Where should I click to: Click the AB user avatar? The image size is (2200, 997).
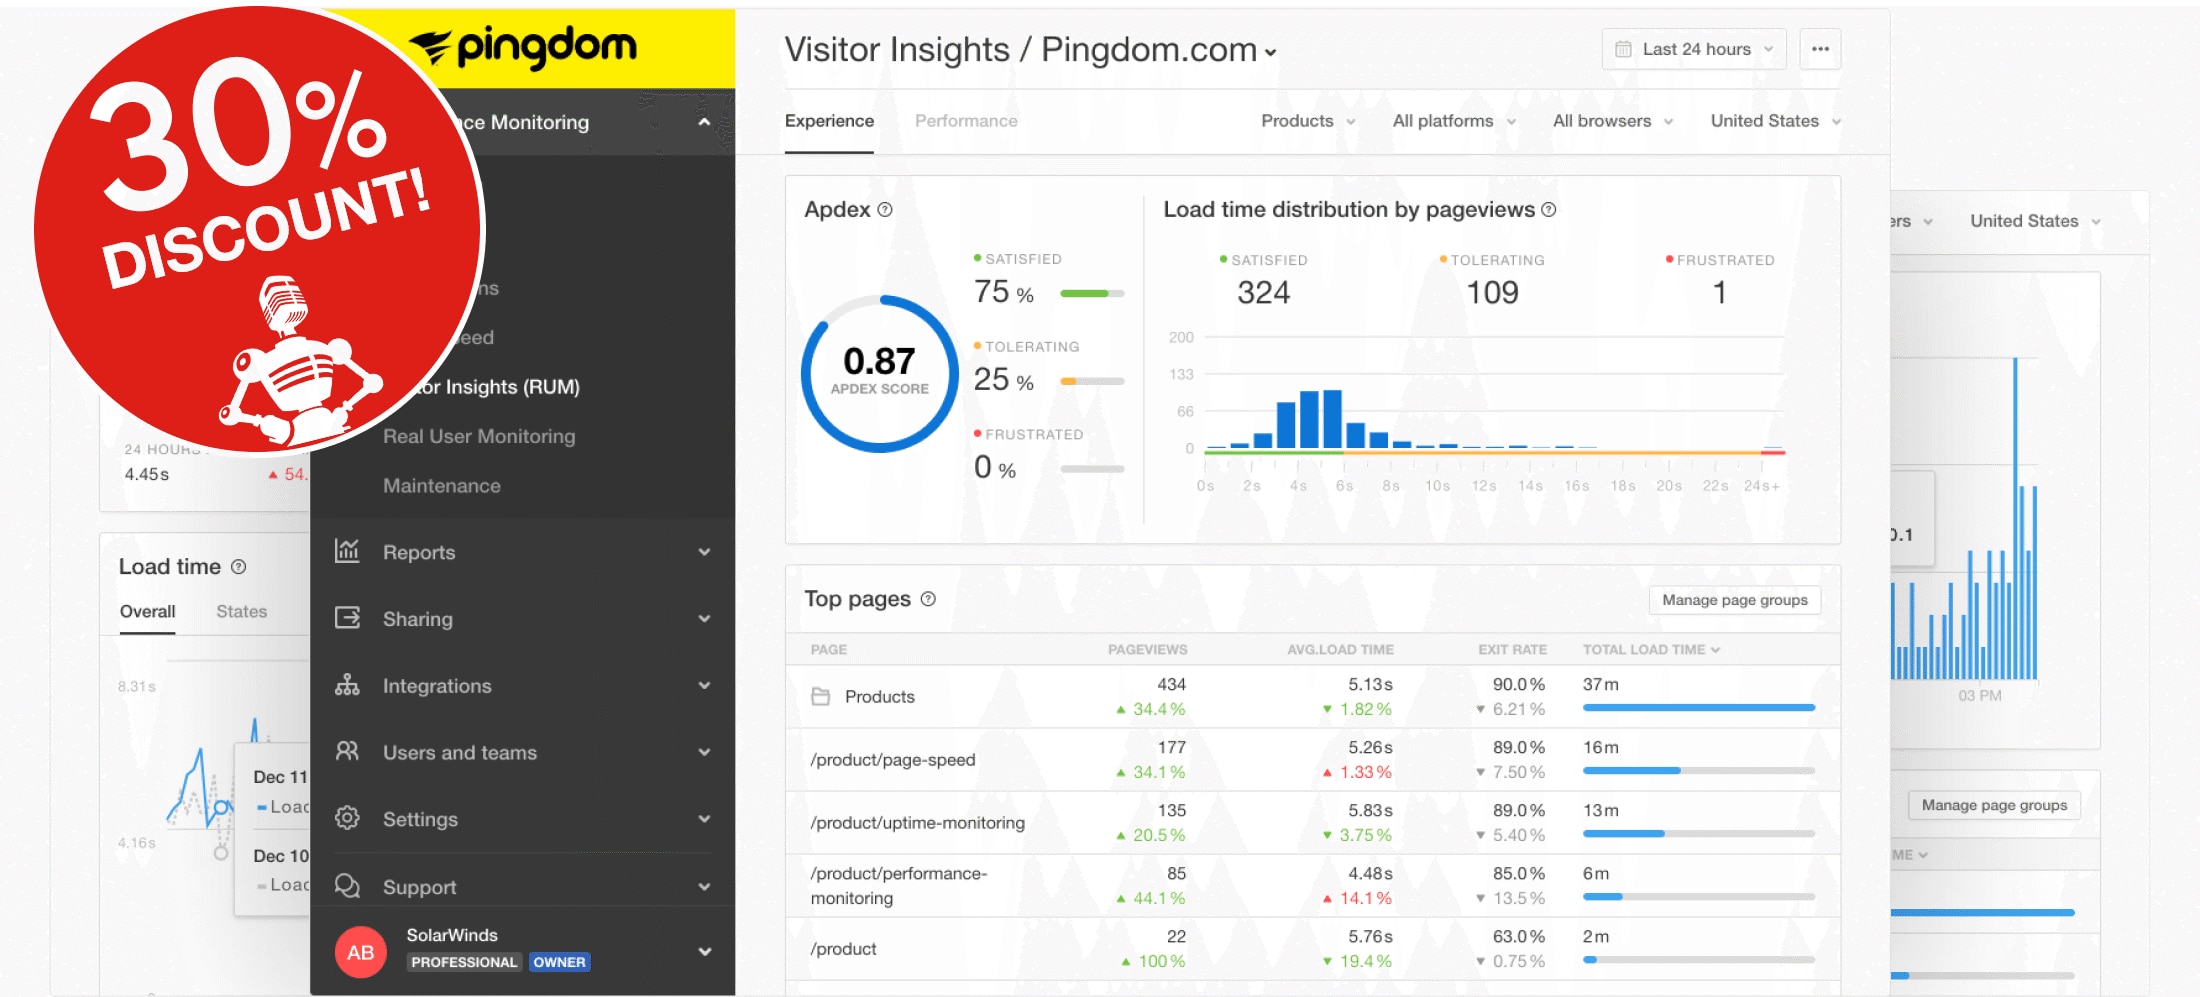(361, 952)
